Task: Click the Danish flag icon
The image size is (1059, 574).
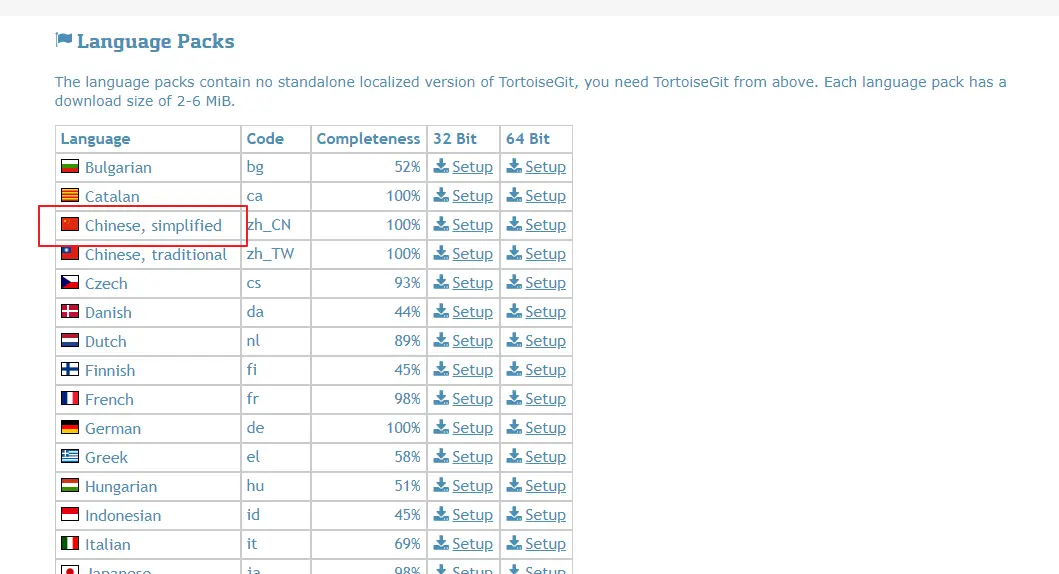Action: pyautogui.click(x=70, y=311)
